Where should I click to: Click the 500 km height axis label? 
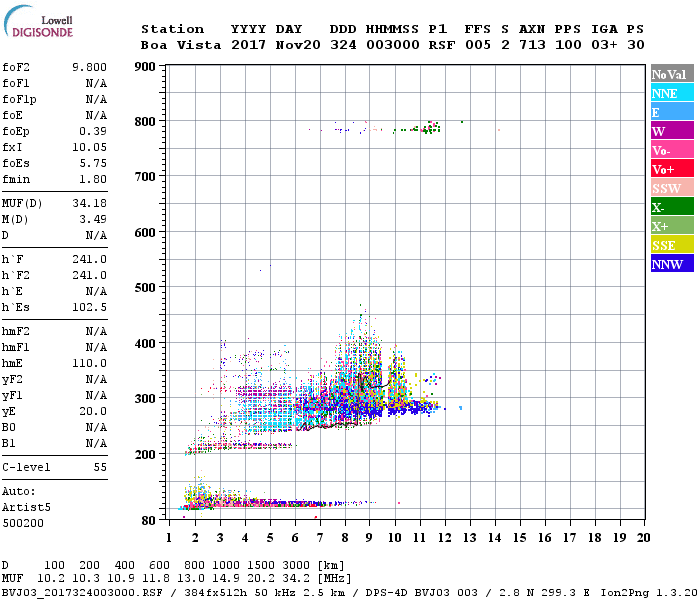click(145, 288)
